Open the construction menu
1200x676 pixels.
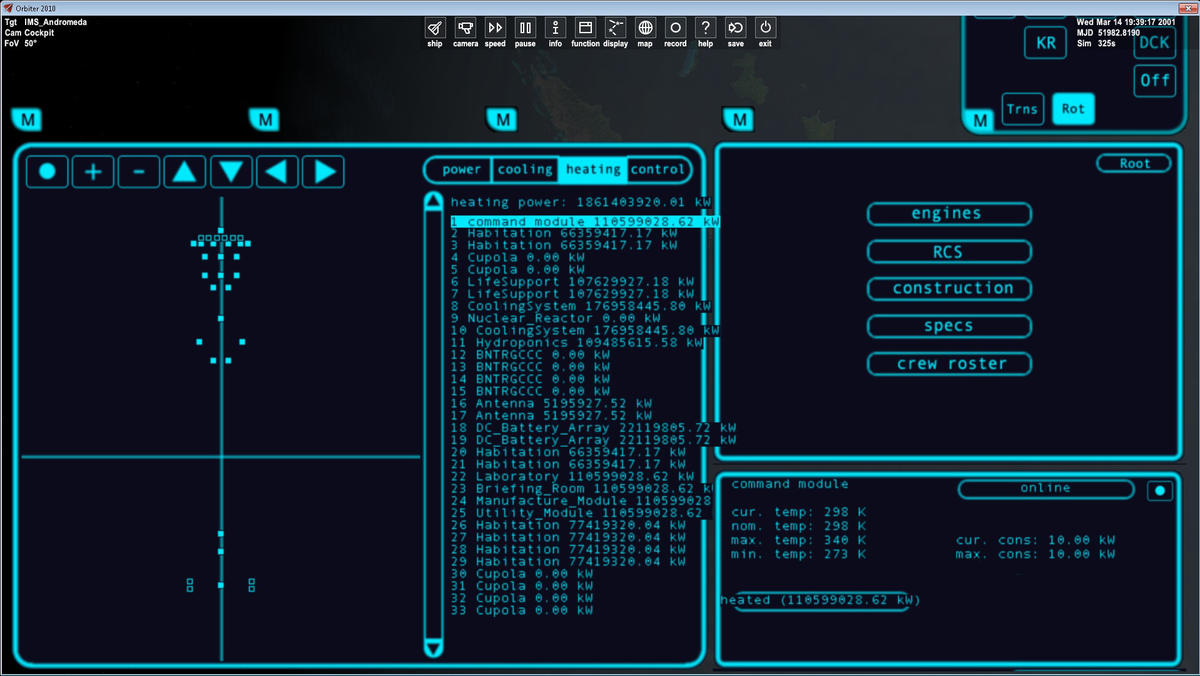(948, 288)
